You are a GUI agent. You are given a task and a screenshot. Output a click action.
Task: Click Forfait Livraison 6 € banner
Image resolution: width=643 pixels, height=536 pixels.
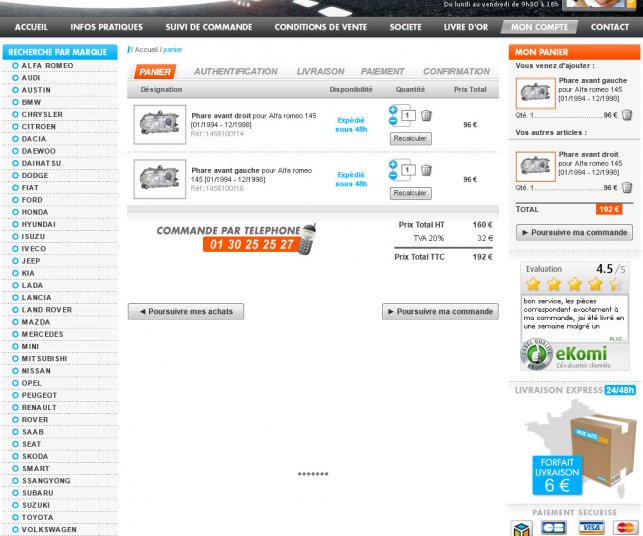(557, 475)
